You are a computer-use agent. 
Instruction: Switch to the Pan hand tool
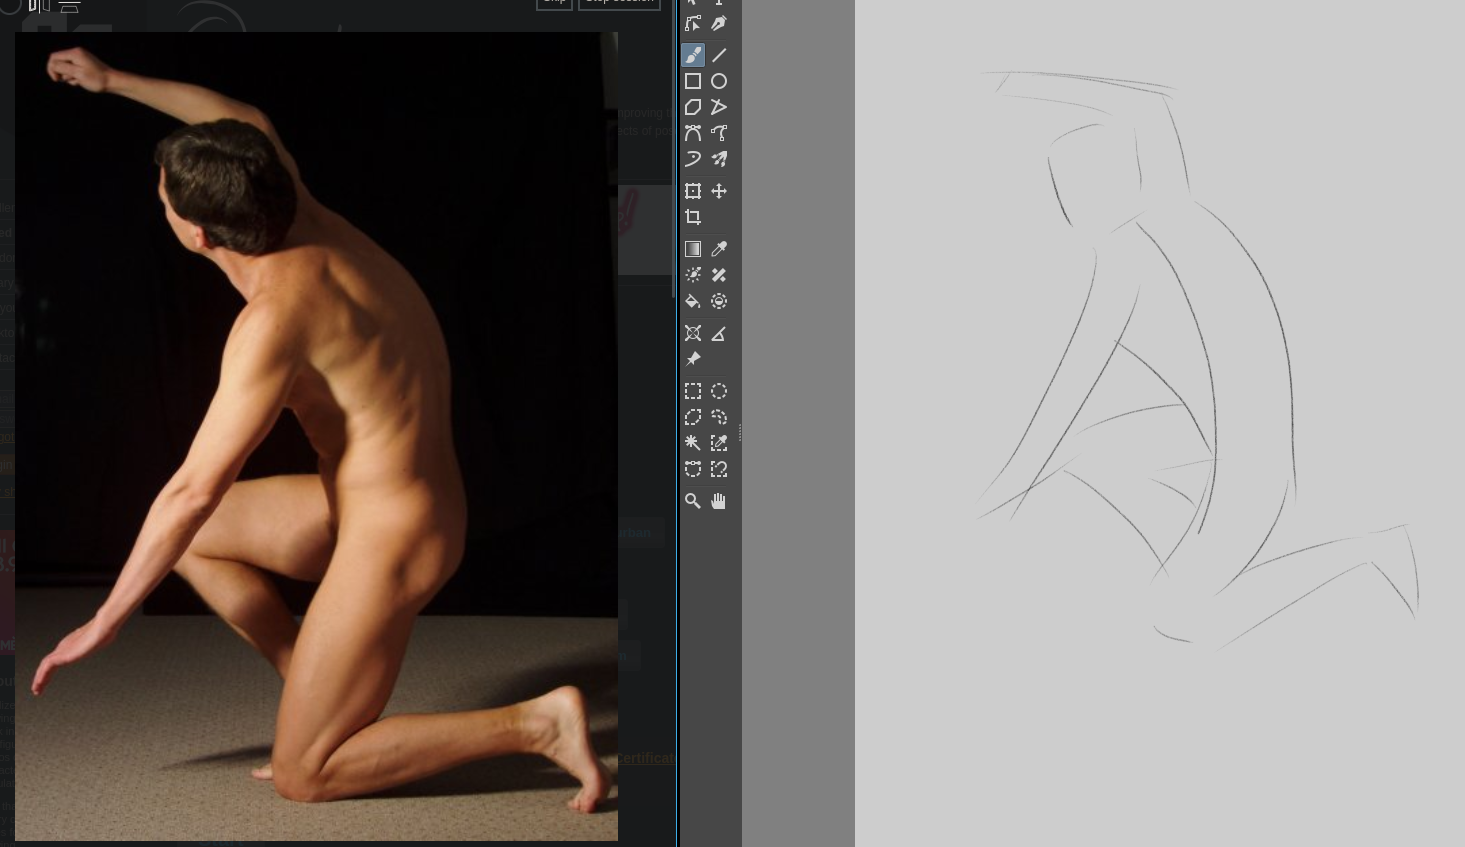point(719,501)
